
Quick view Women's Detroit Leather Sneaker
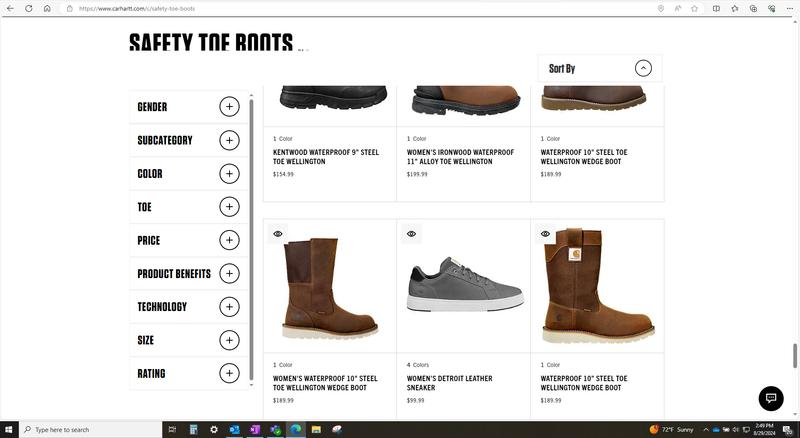point(411,234)
